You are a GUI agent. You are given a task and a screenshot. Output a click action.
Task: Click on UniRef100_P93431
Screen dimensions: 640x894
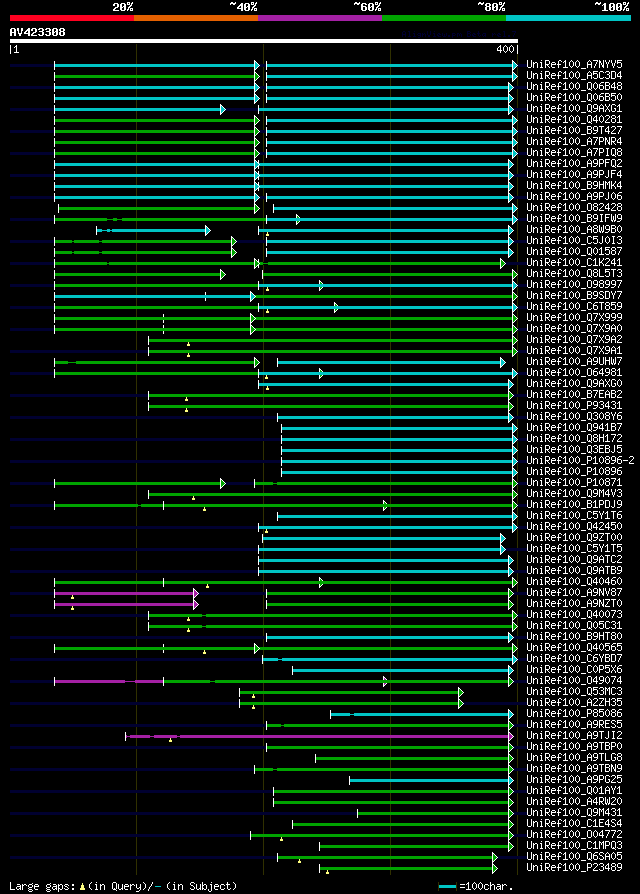pyautogui.click(x=574, y=405)
